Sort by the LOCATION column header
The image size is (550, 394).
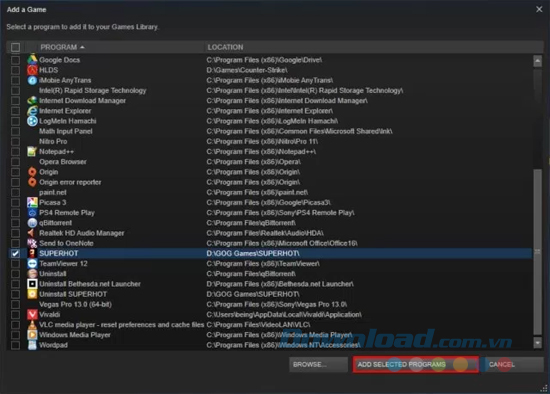[x=225, y=47]
